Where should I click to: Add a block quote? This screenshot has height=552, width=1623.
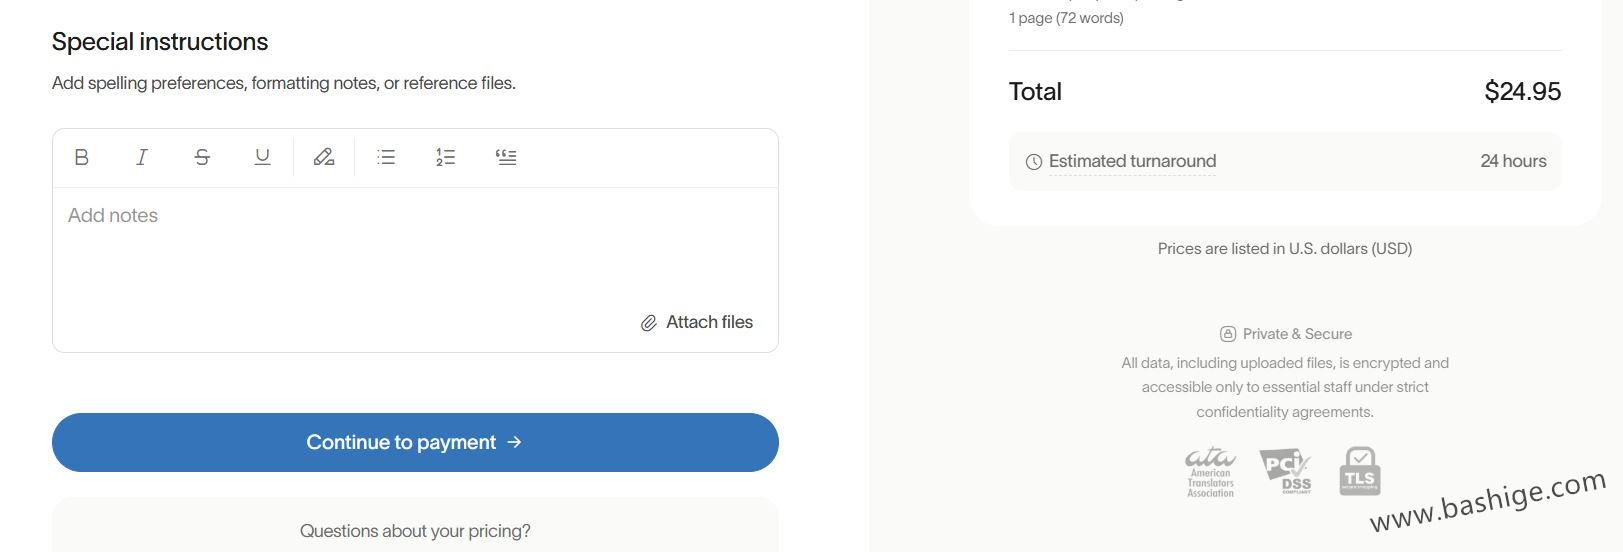506,157
